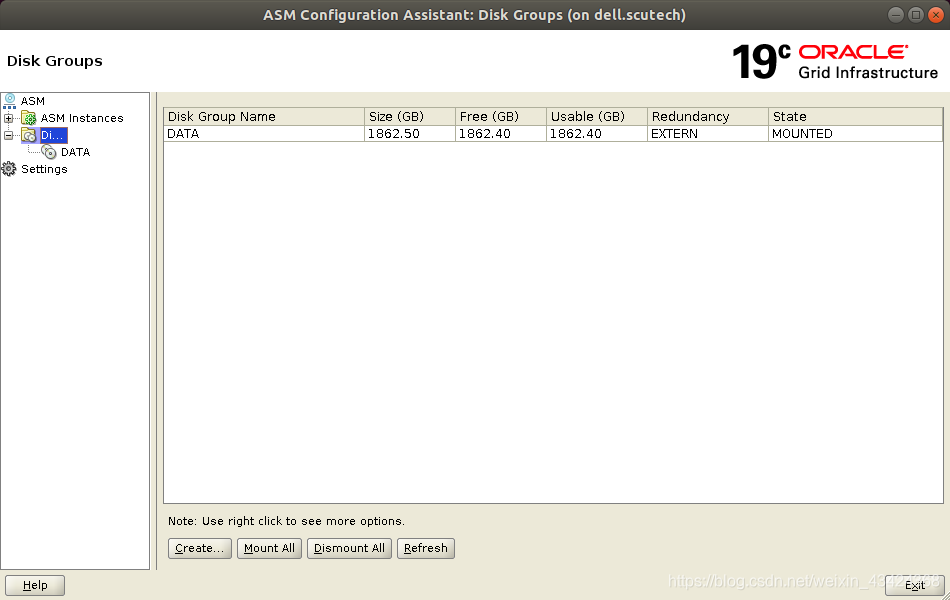Image resolution: width=950 pixels, height=600 pixels.
Task: Click the Disk Groups folder icon in tree
Action: [x=28, y=135]
